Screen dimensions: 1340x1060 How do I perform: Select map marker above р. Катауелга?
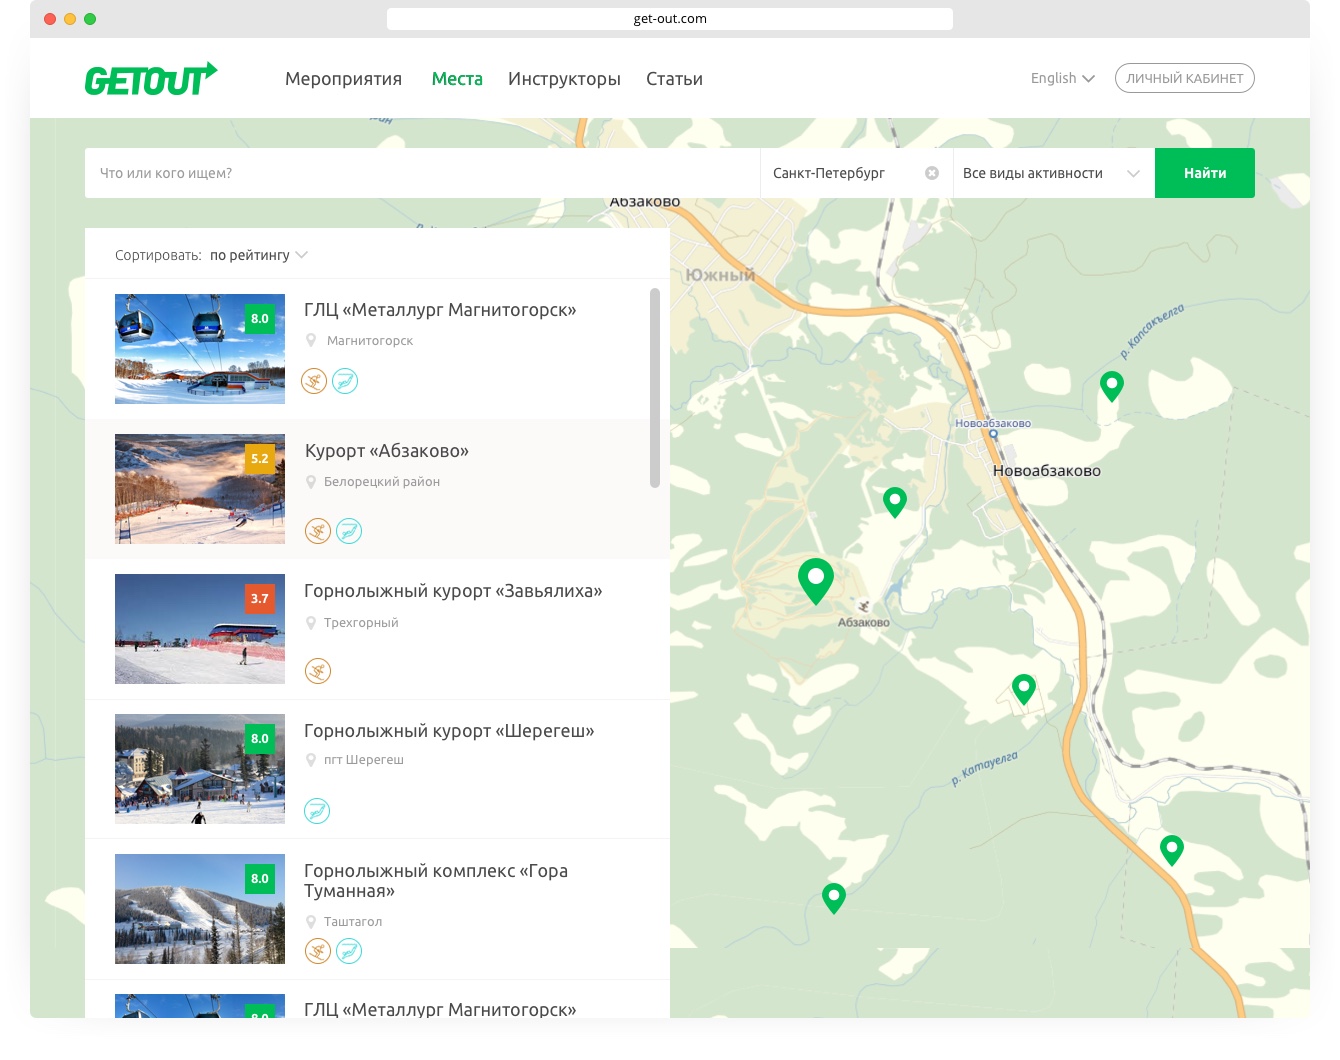click(1024, 689)
